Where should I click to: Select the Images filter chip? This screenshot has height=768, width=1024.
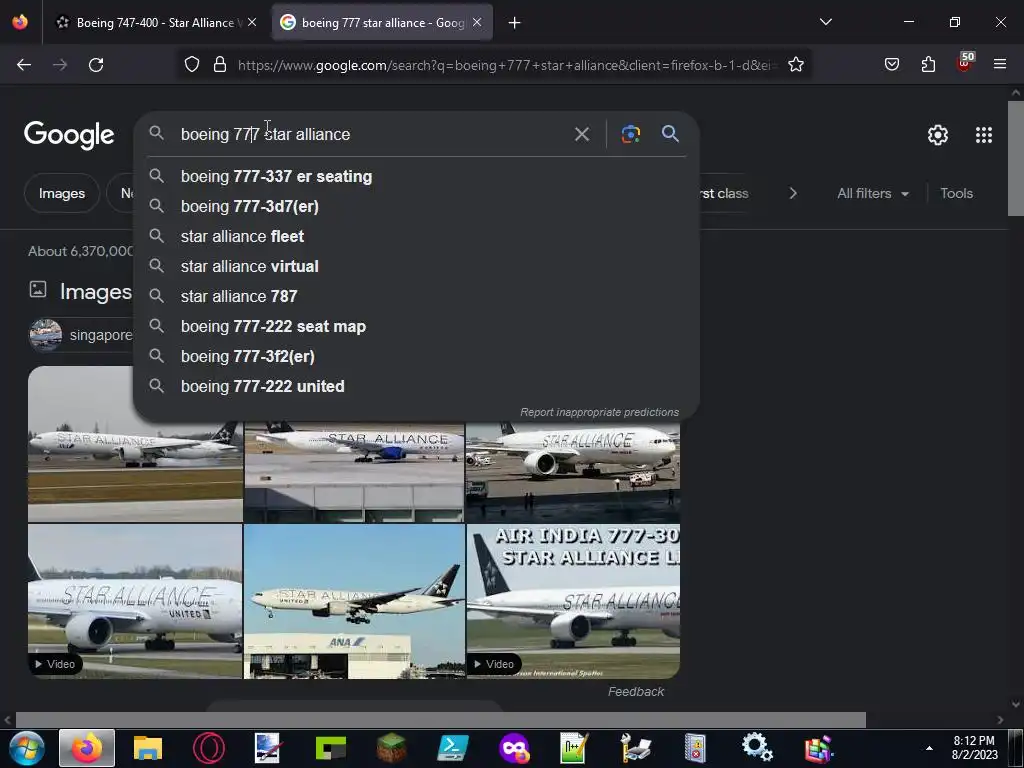point(62,193)
